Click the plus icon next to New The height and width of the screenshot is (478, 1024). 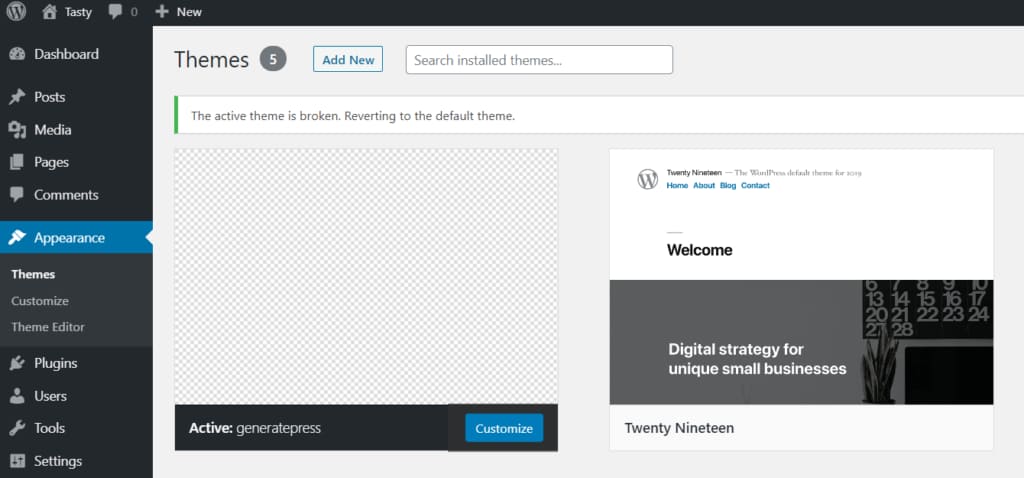162,12
